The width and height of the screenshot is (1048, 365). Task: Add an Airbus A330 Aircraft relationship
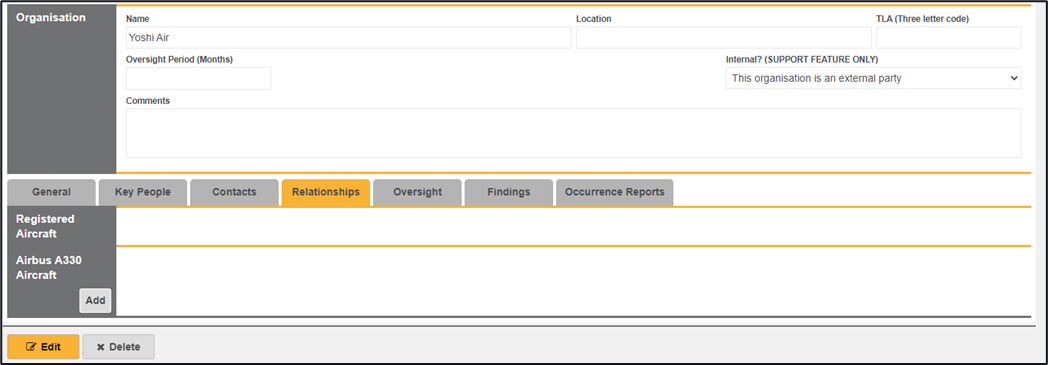(96, 301)
